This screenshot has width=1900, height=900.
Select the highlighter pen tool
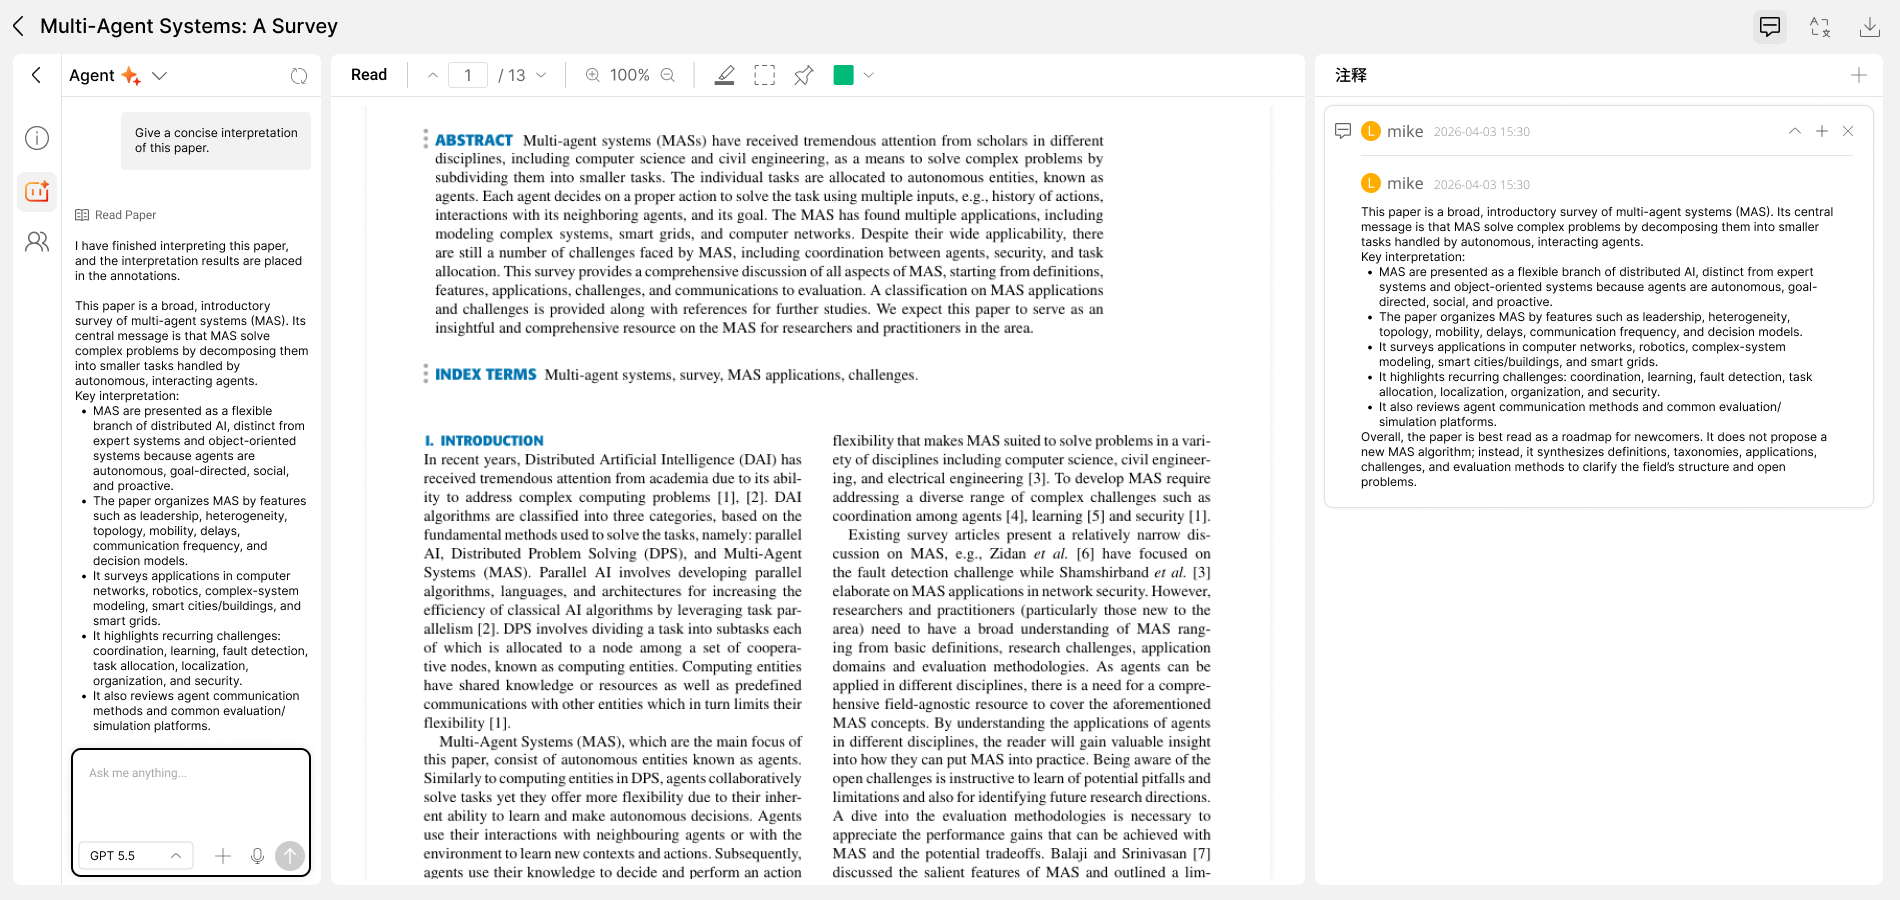point(725,75)
